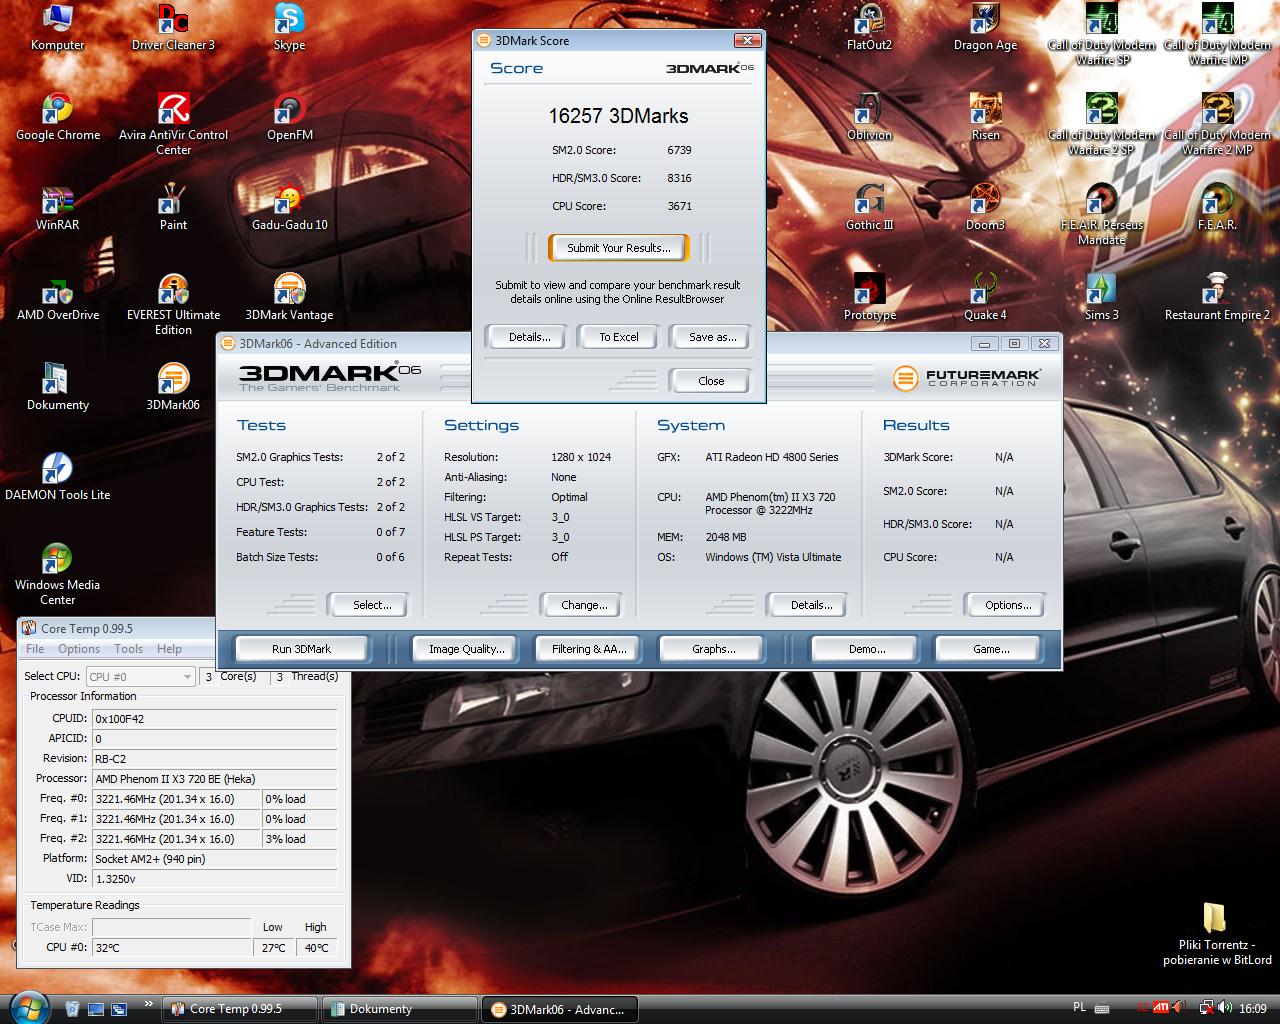Launch the Restaurant Empire 2 icon

pos(1217,298)
